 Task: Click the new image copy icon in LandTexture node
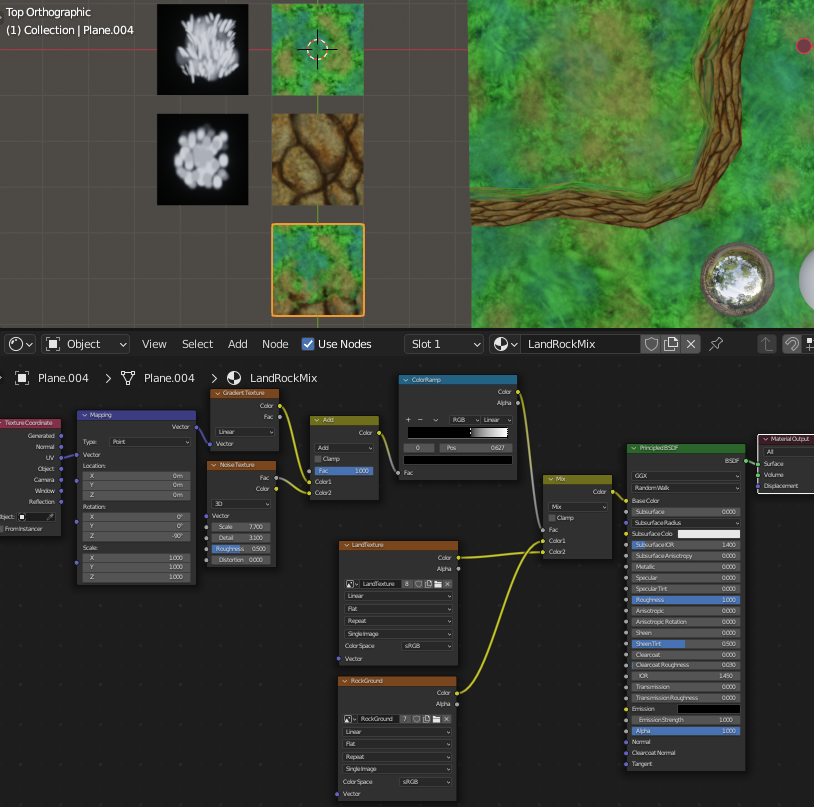(x=428, y=584)
